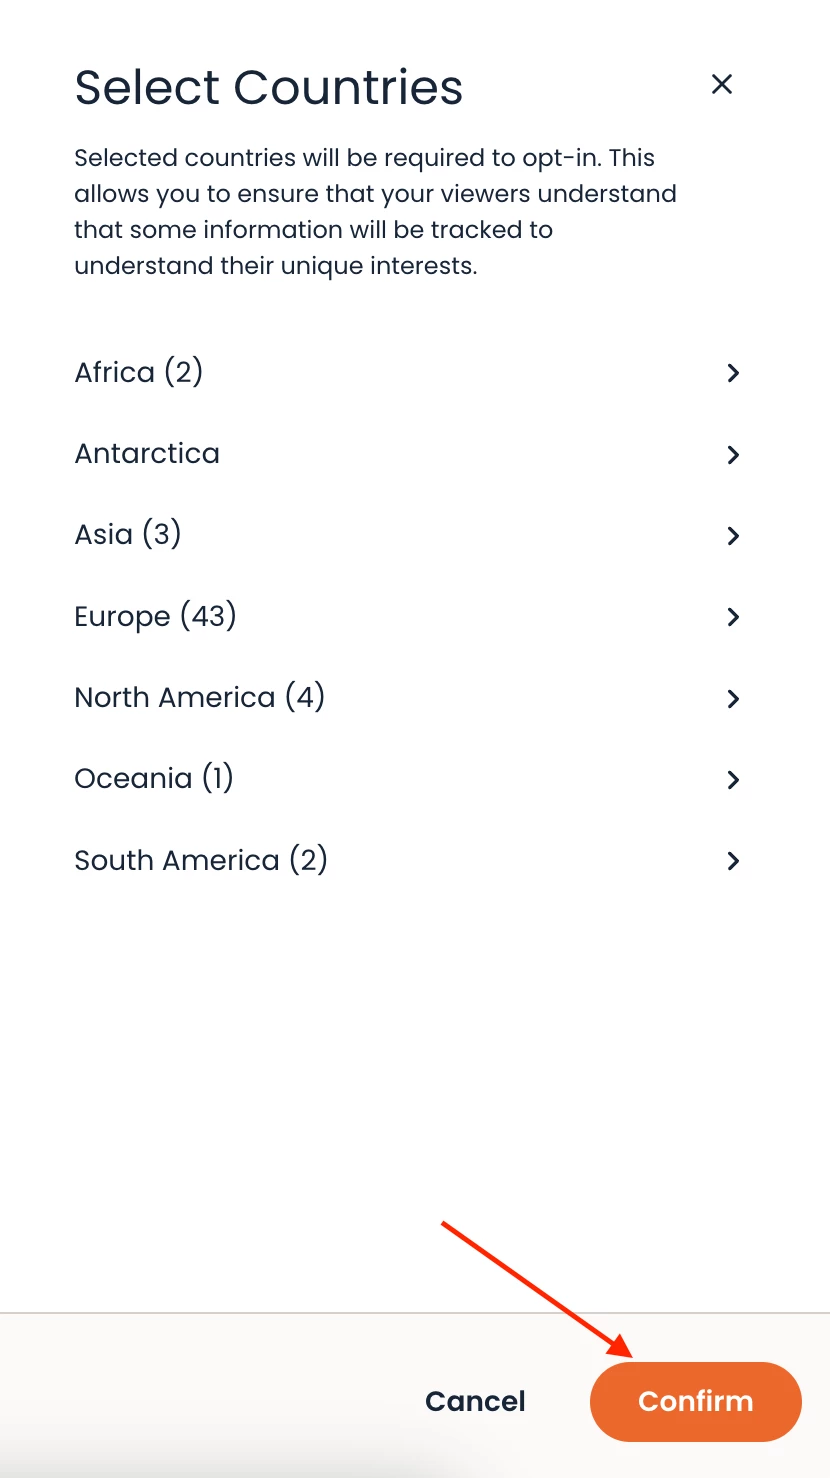Click the Antarctica row chevron
This screenshot has width=830, height=1478.
pos(733,455)
